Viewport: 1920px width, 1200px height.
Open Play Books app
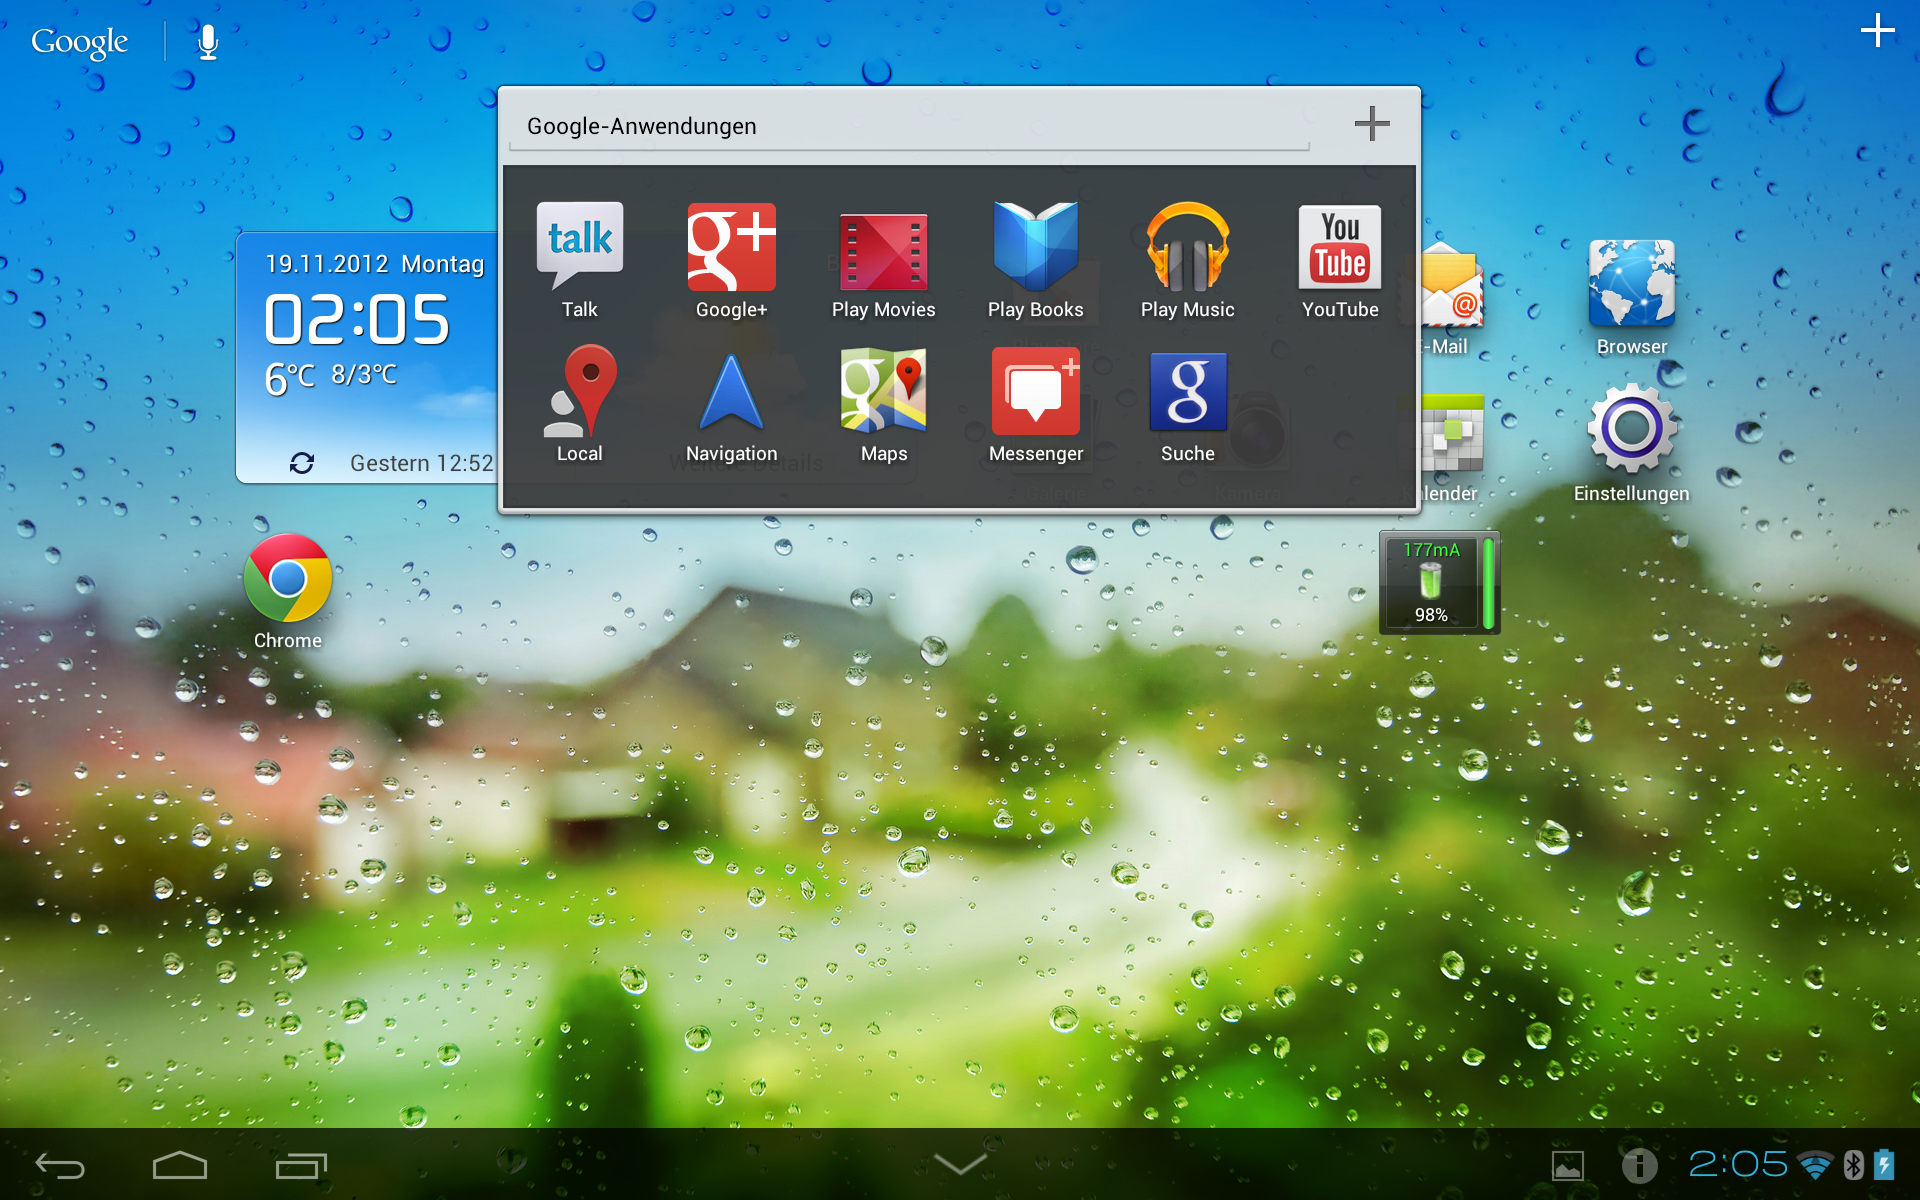click(1035, 260)
